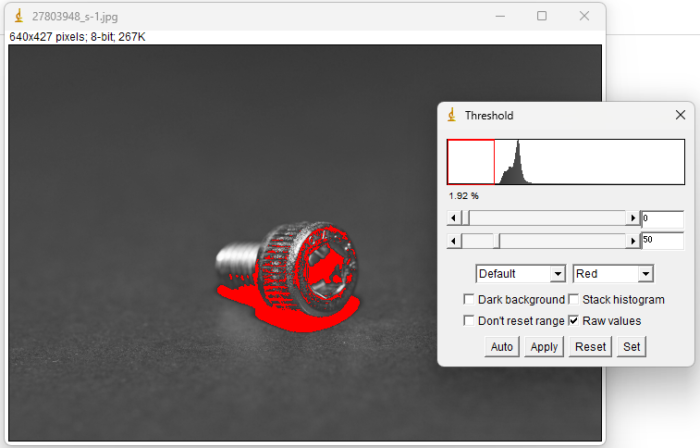The width and height of the screenshot is (700, 448).
Task: Click the Threshold dialog title text
Action: click(x=489, y=116)
